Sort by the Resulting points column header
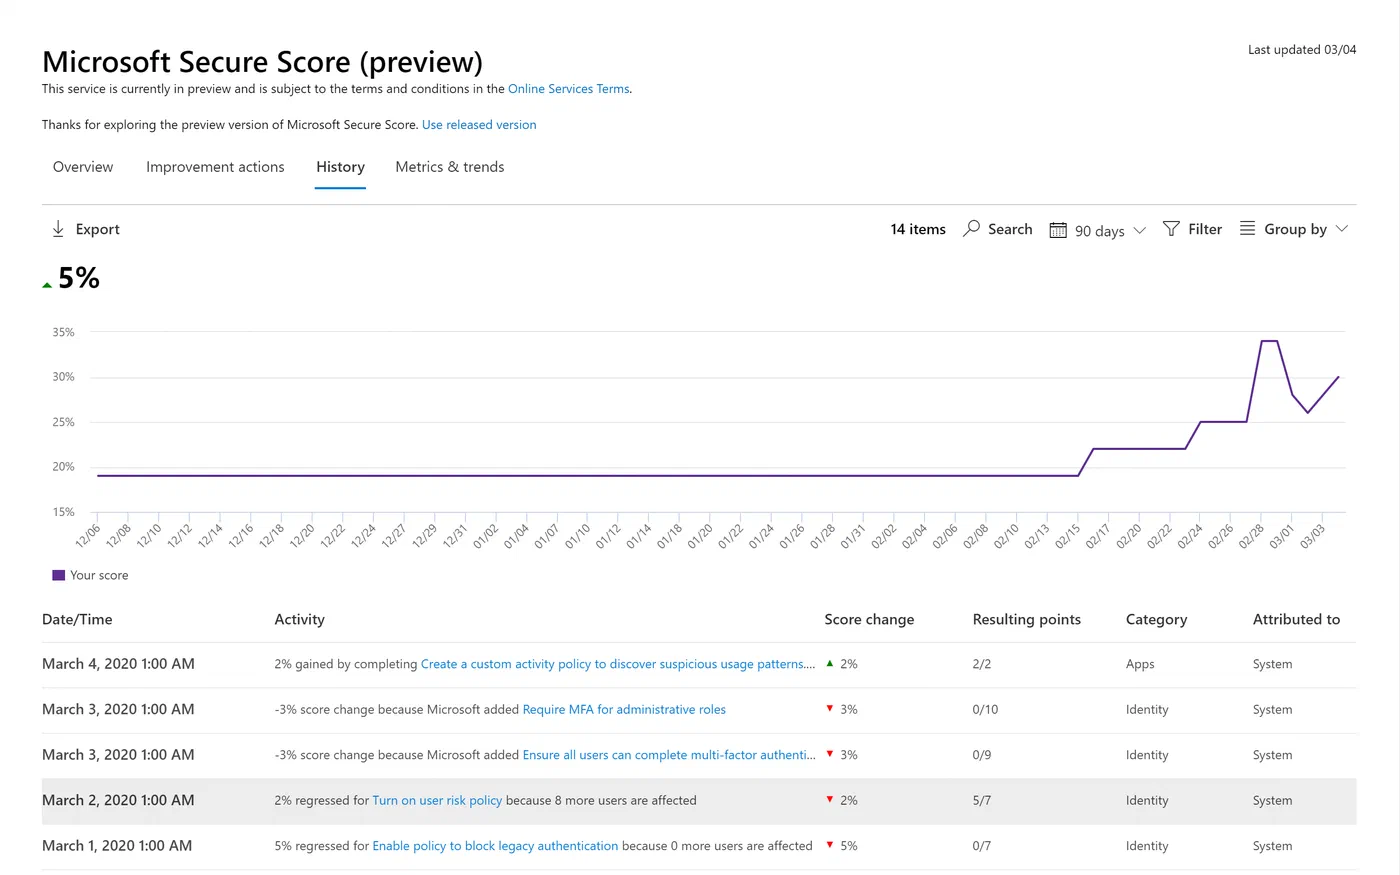Viewport: 1400px width, 875px height. pyautogui.click(x=1027, y=619)
